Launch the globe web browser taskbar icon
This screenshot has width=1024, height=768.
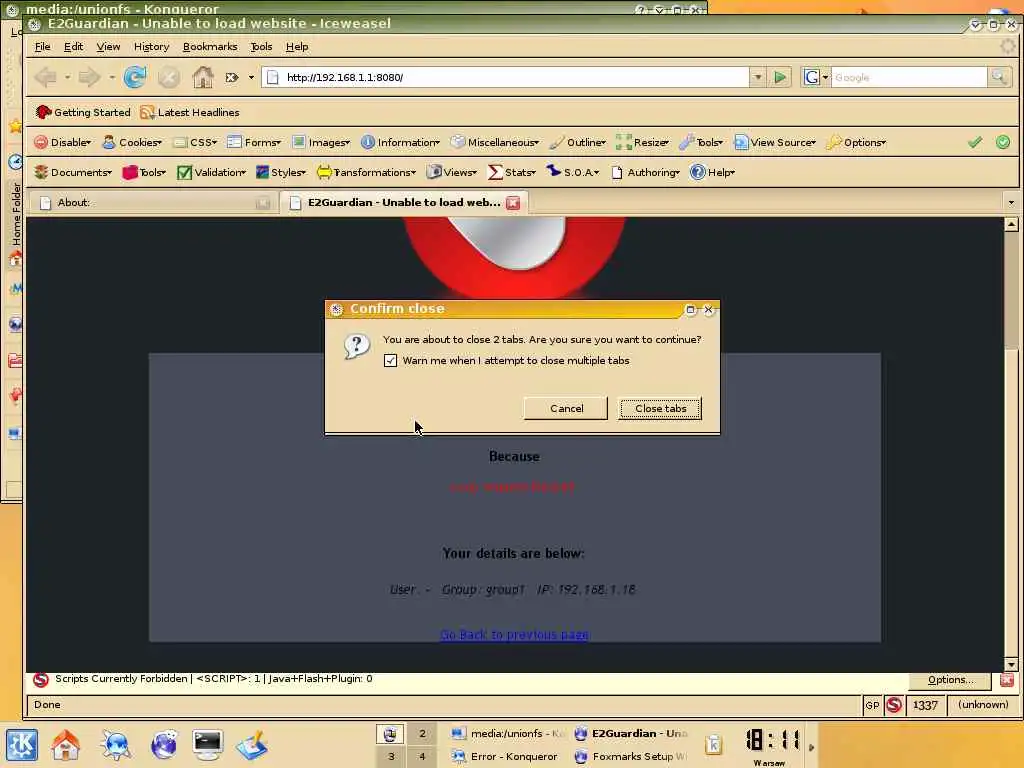click(163, 744)
